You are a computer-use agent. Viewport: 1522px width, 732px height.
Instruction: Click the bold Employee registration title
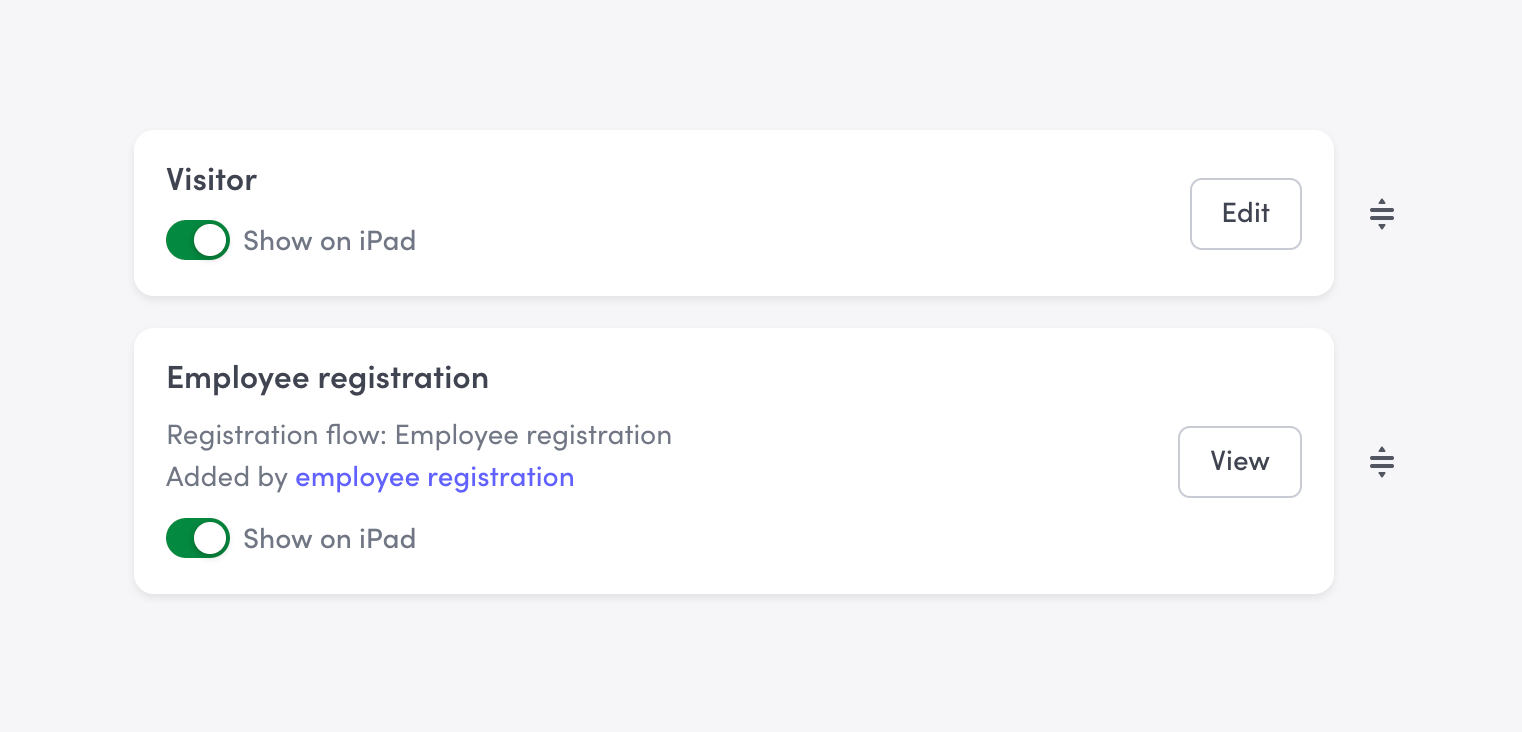[327, 378]
